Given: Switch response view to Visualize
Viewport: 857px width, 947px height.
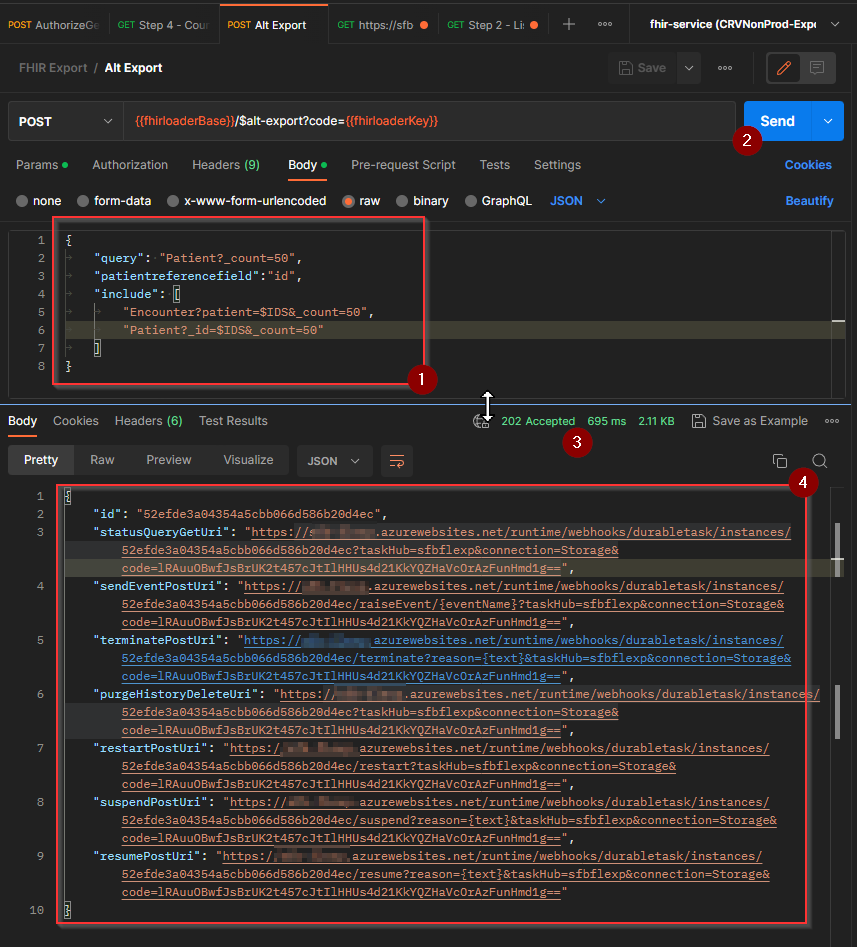Looking at the screenshot, I should point(248,460).
